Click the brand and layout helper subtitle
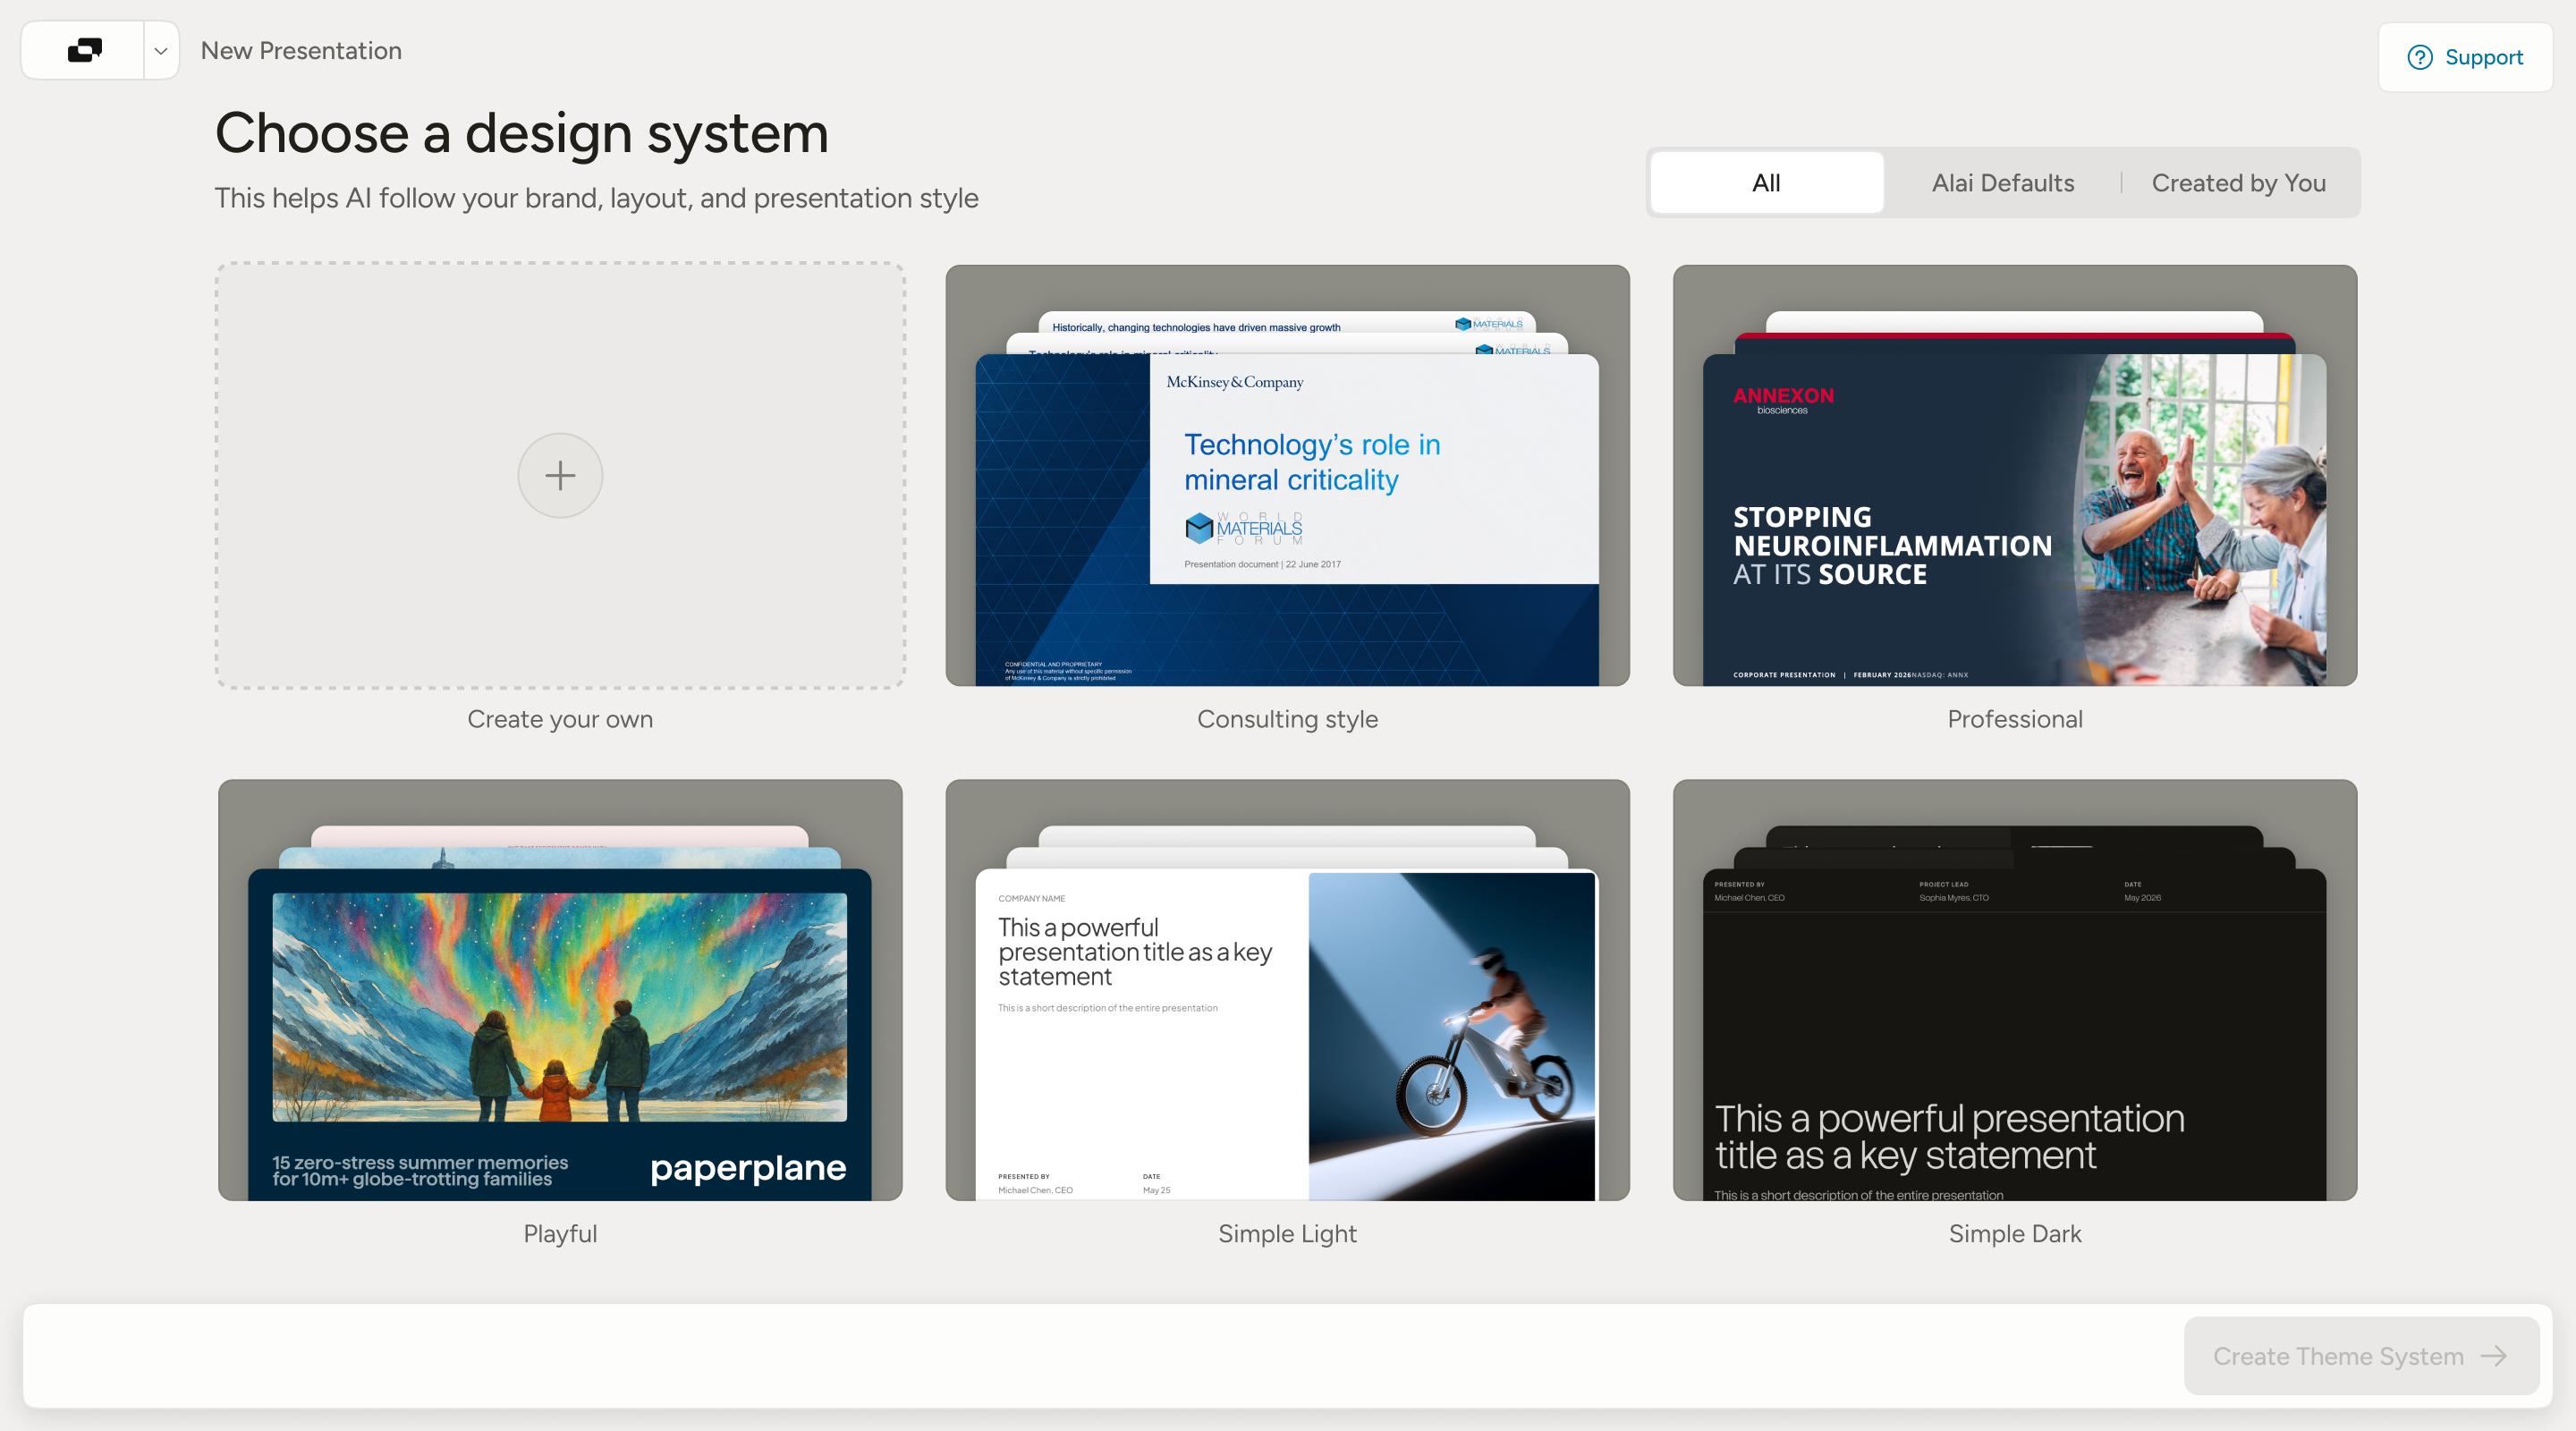Image resolution: width=2576 pixels, height=1431 pixels. point(596,198)
